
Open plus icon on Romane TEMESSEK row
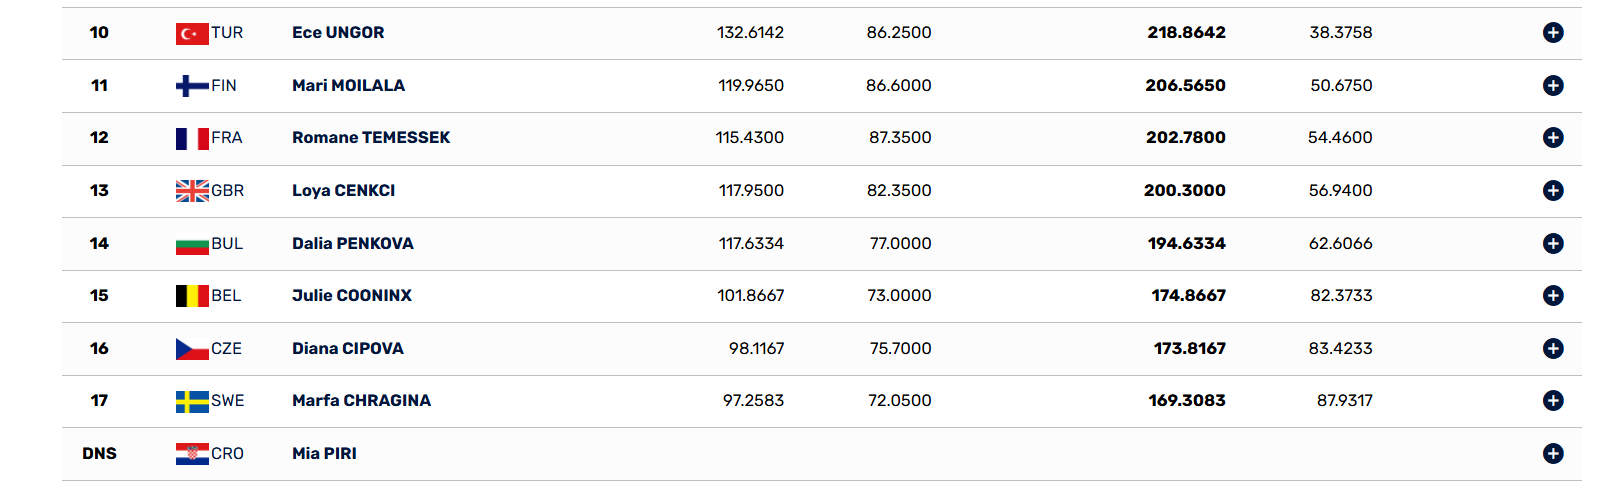pos(1552,138)
